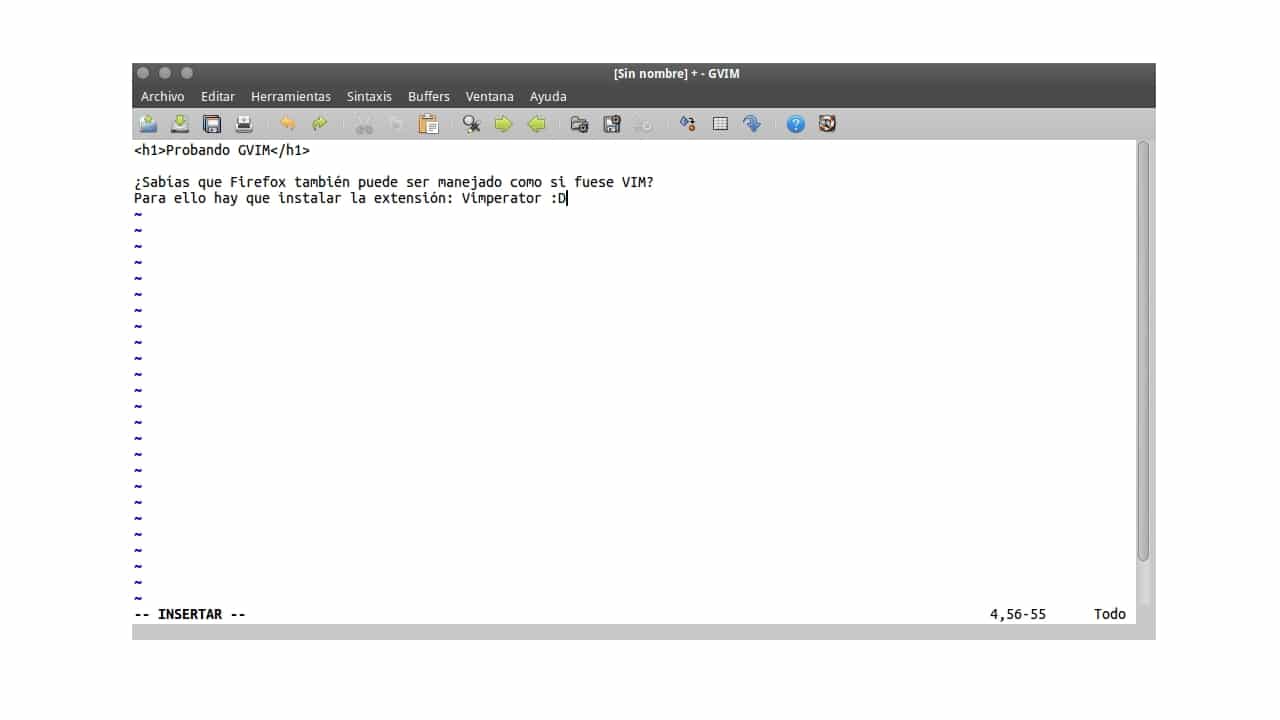Click the vertical scrollbar thumb

pos(1144,351)
